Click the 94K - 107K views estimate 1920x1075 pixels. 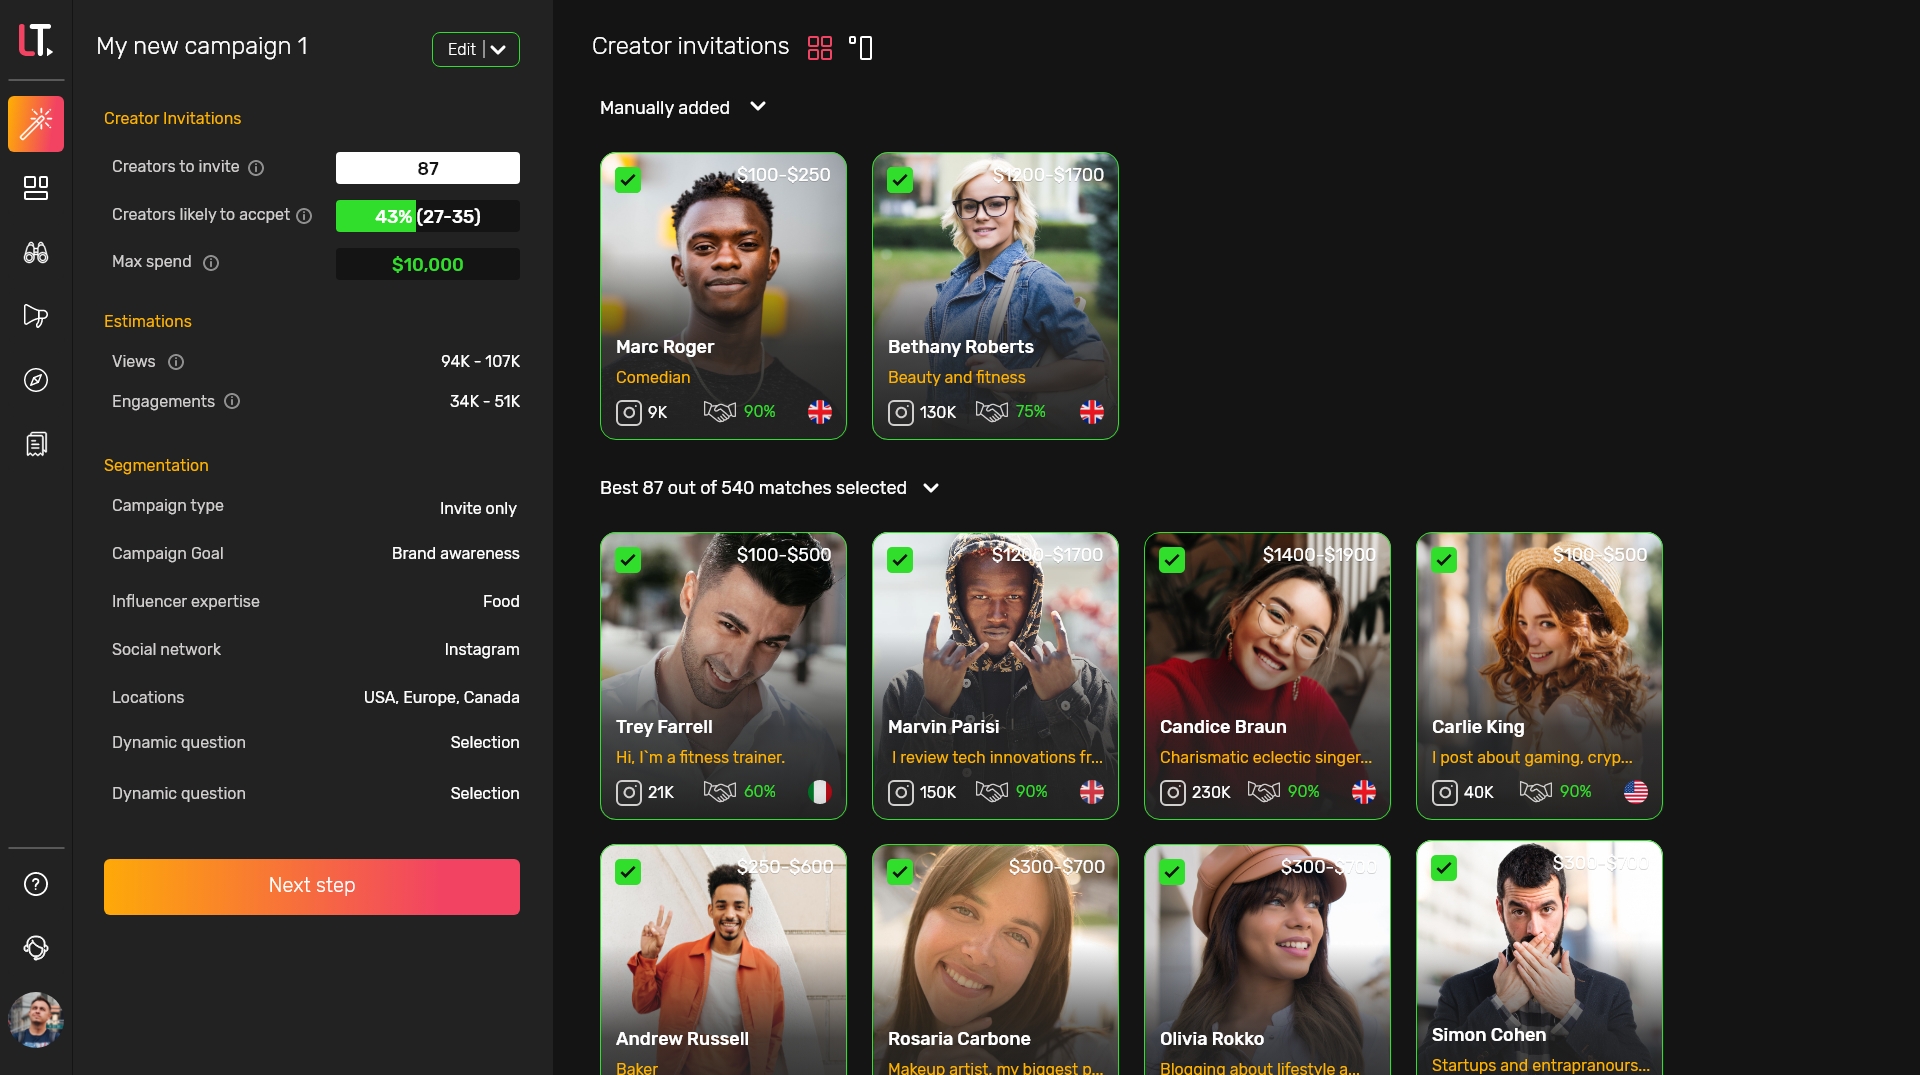point(480,361)
